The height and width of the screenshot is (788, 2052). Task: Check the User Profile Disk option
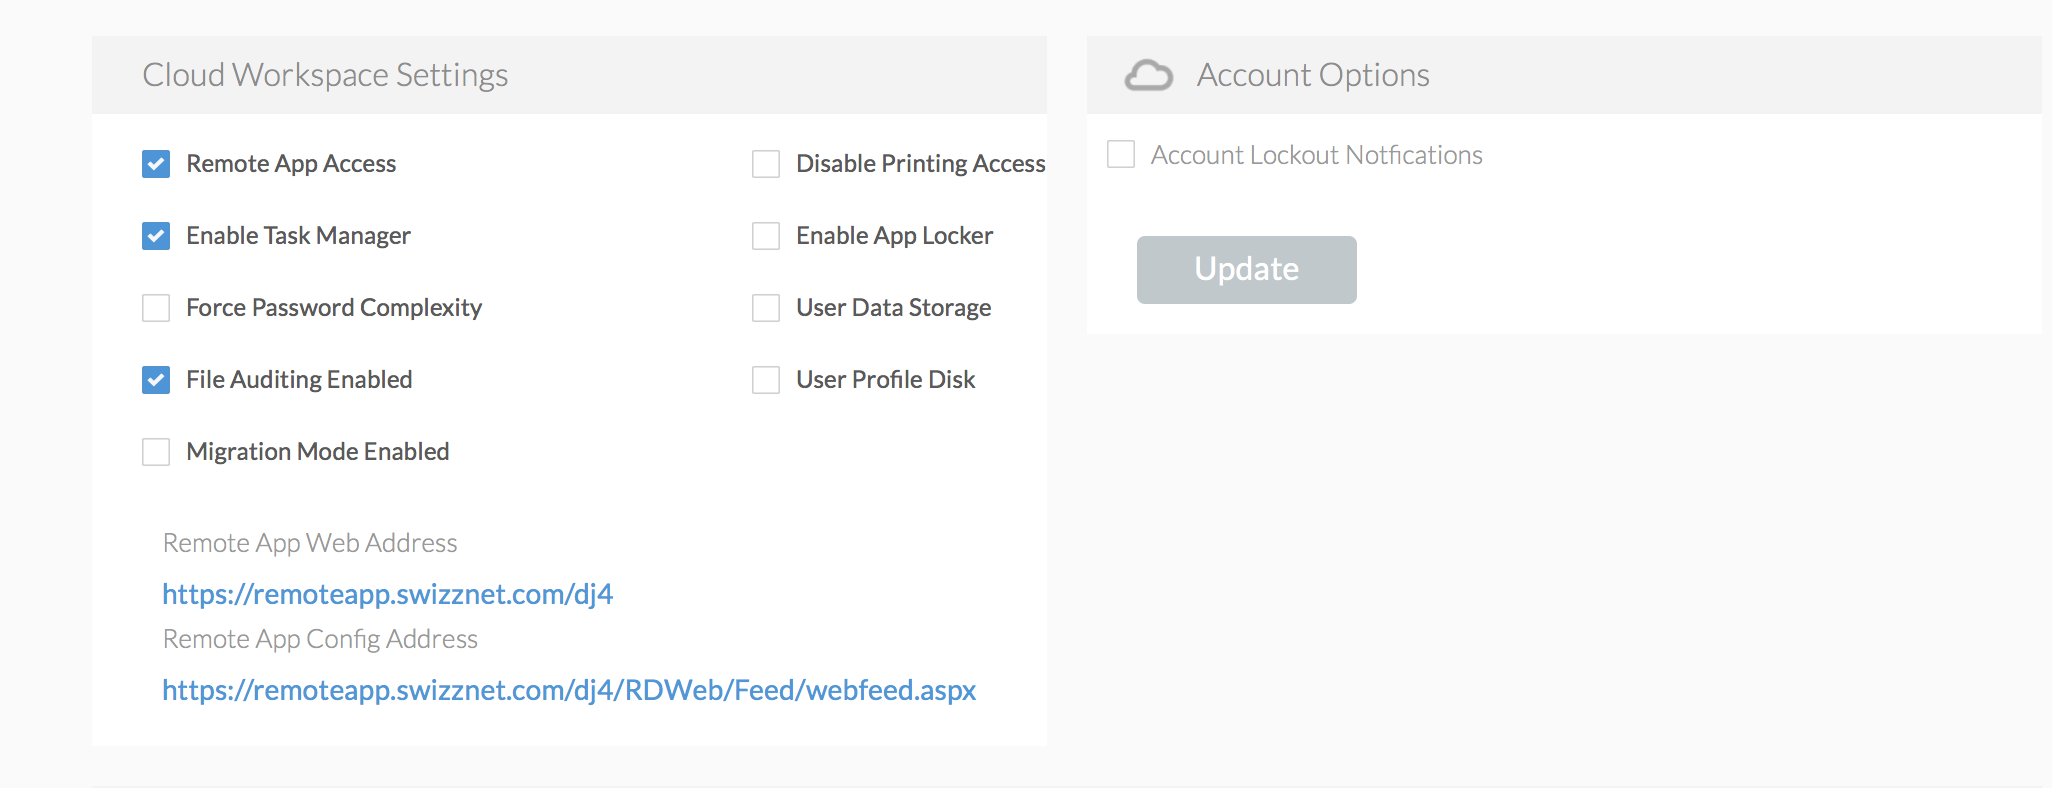click(766, 380)
